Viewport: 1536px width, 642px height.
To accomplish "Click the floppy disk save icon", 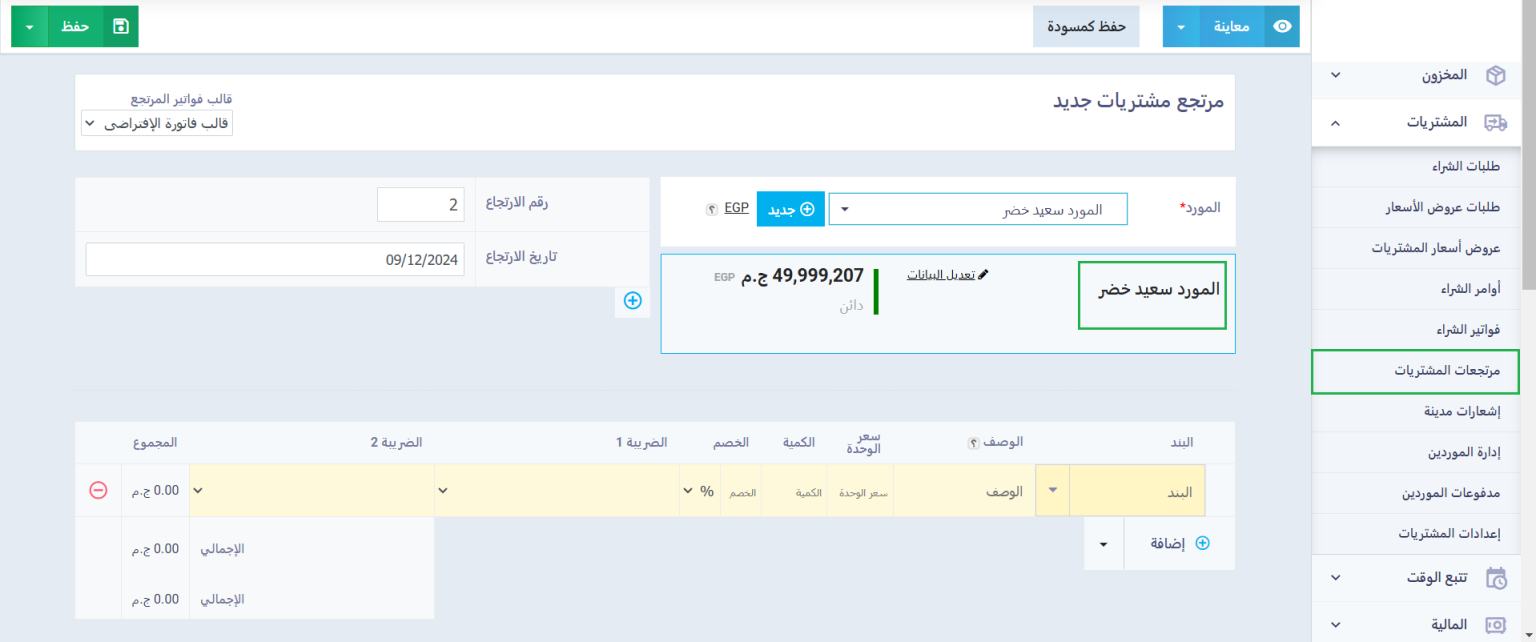I will 120,27.
